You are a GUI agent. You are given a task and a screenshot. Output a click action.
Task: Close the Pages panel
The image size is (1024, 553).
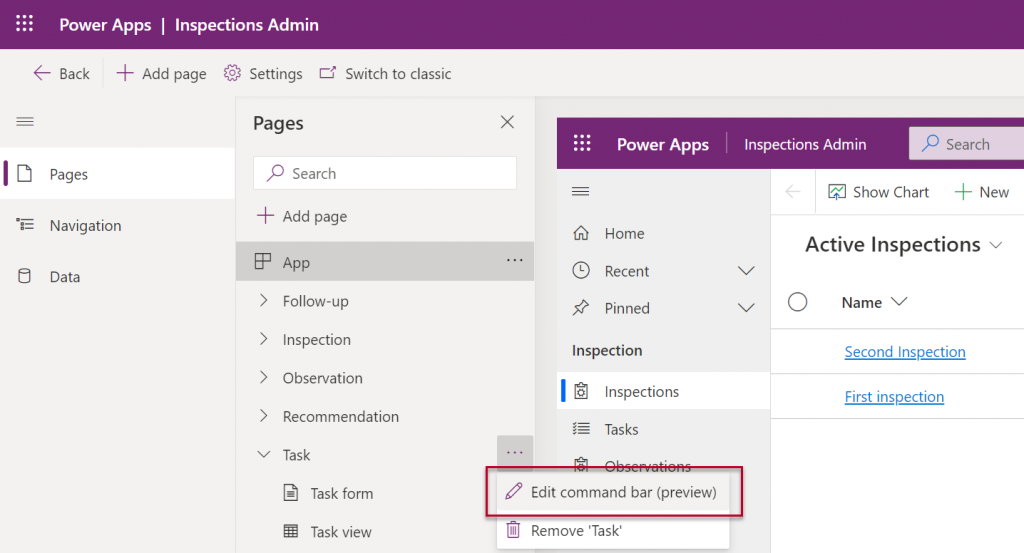point(507,122)
